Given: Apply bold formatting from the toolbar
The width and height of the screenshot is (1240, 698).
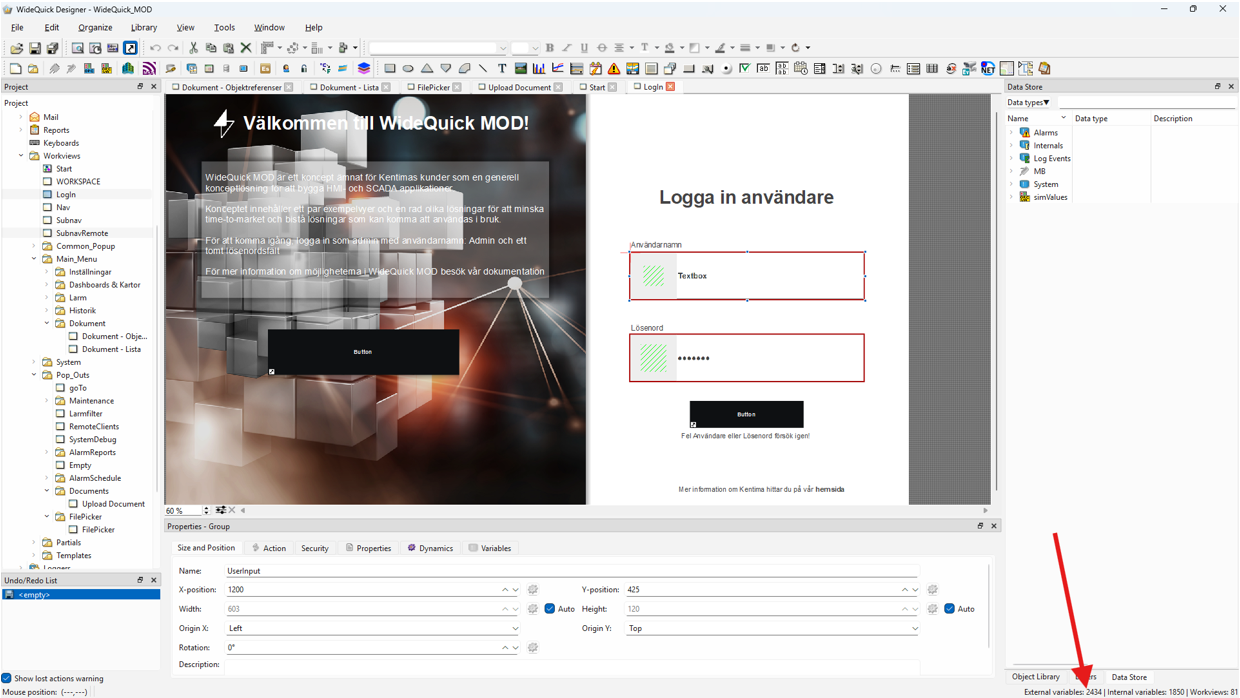Looking at the screenshot, I should [x=550, y=47].
